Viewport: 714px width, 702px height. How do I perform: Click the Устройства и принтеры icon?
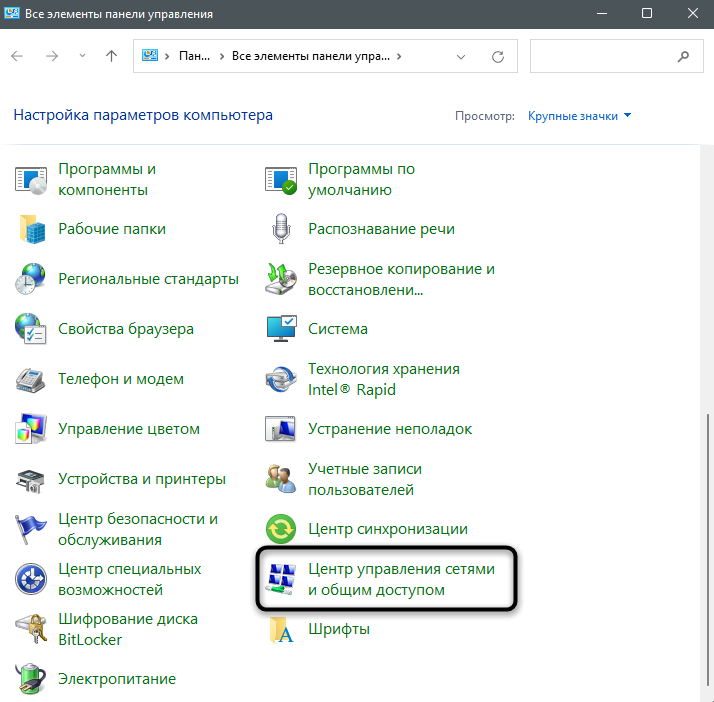tap(31, 481)
